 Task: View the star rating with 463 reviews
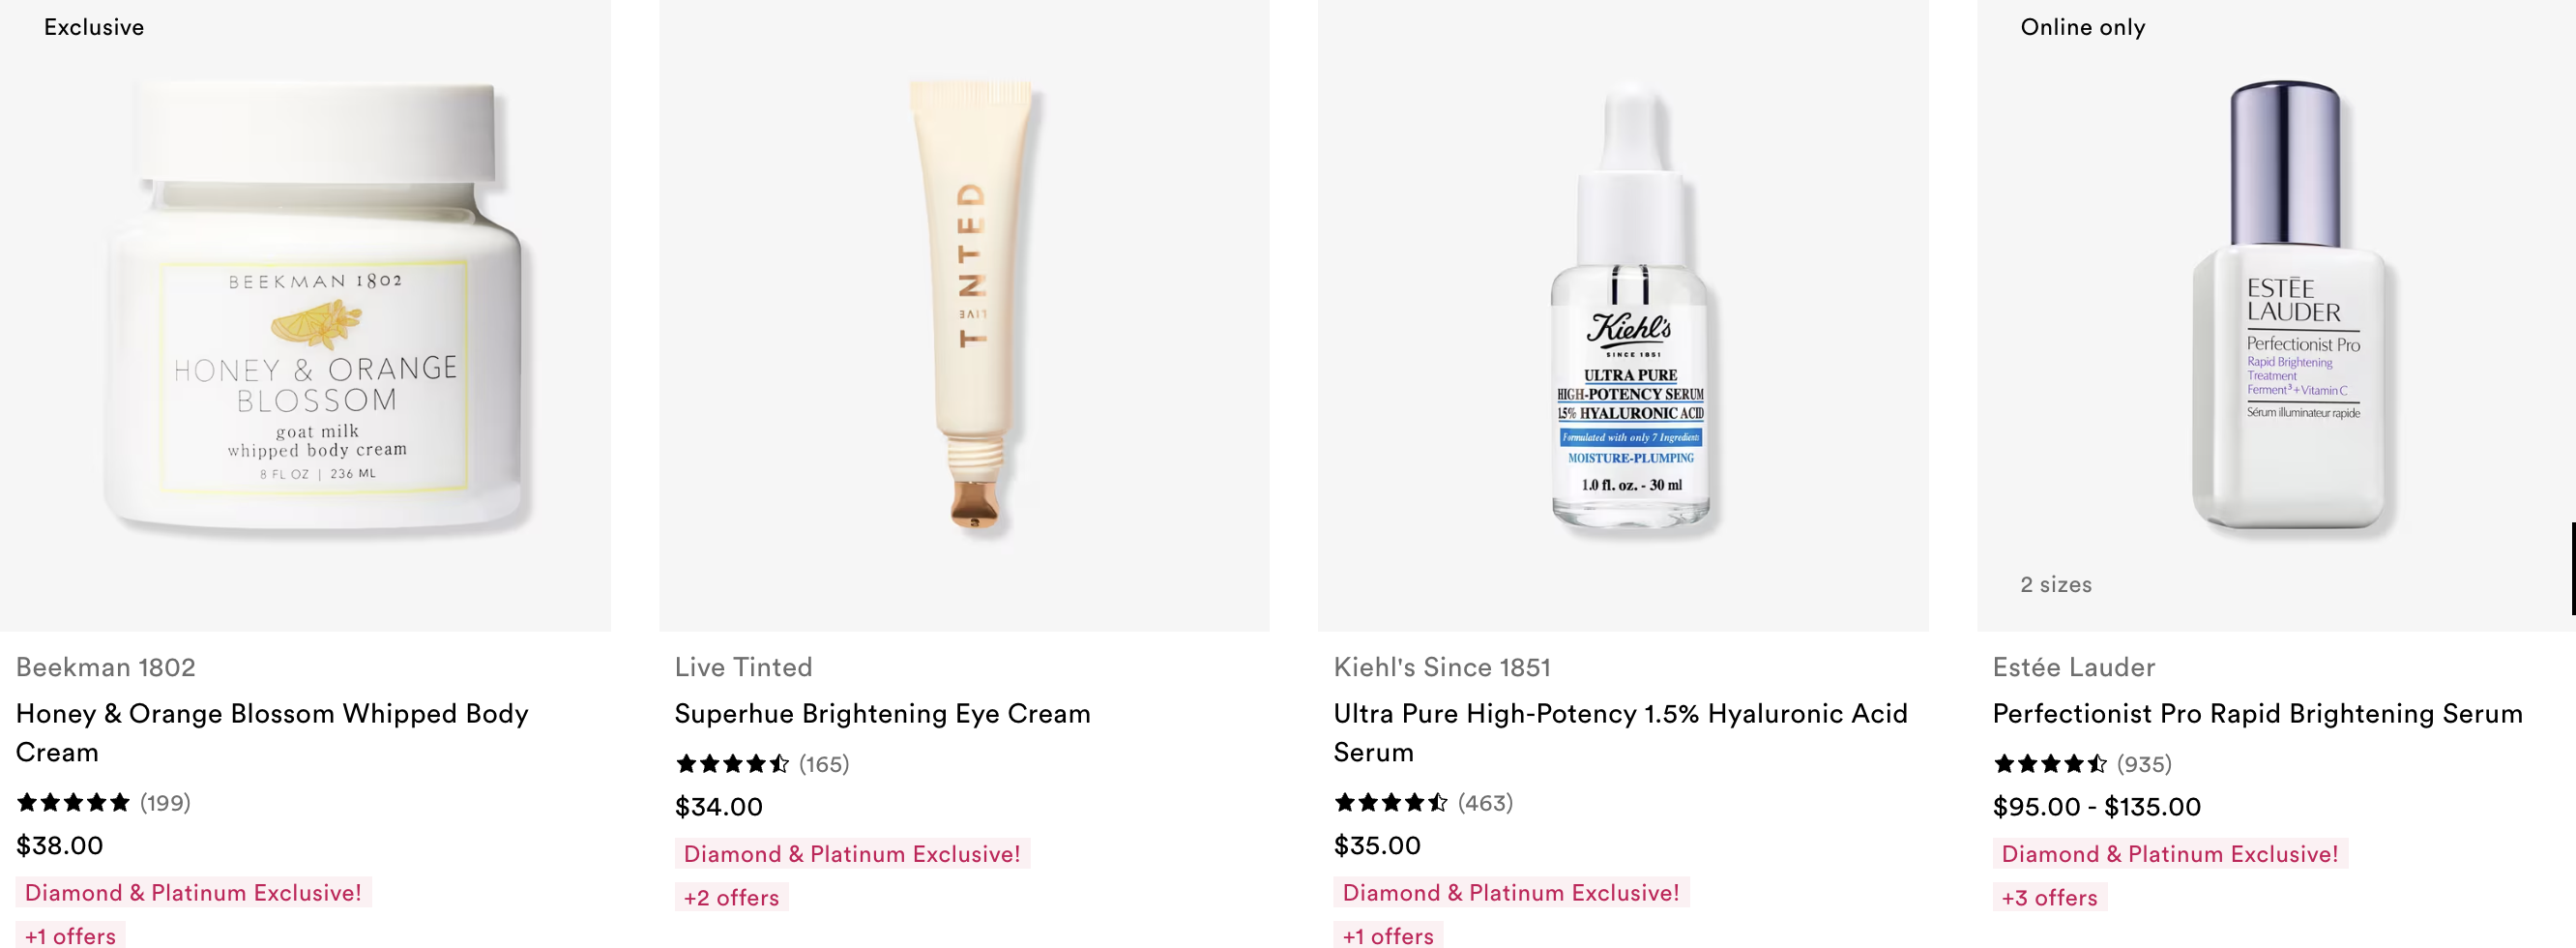pos(1423,803)
